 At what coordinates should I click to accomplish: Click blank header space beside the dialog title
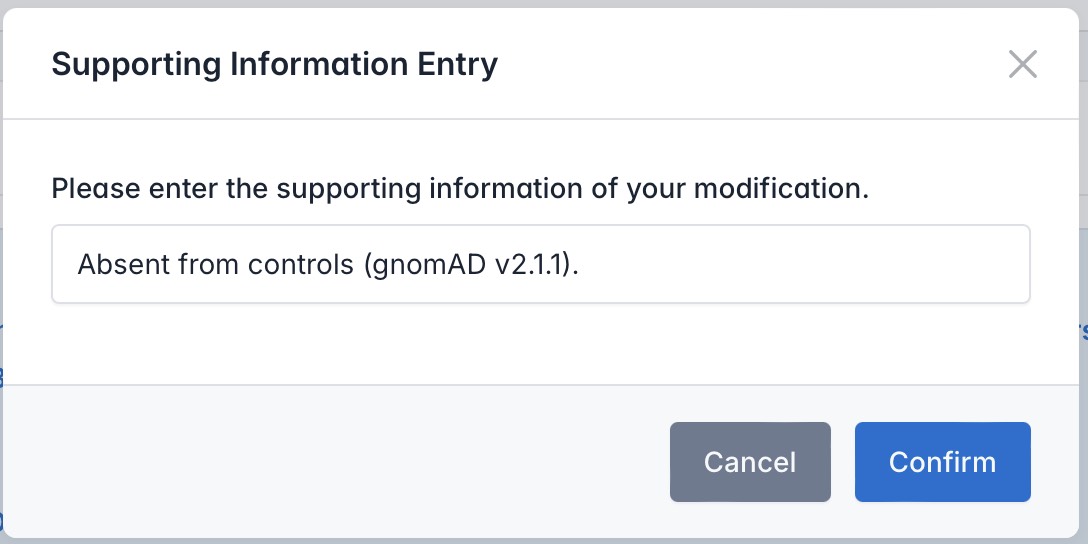pyautogui.click(x=750, y=65)
